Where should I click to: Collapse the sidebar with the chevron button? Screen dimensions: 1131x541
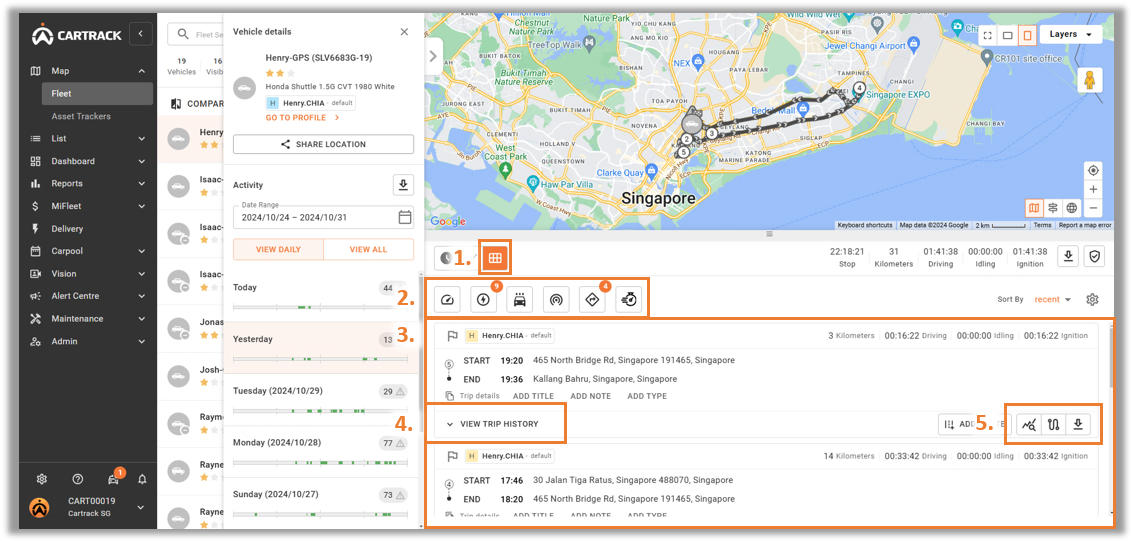(141, 33)
